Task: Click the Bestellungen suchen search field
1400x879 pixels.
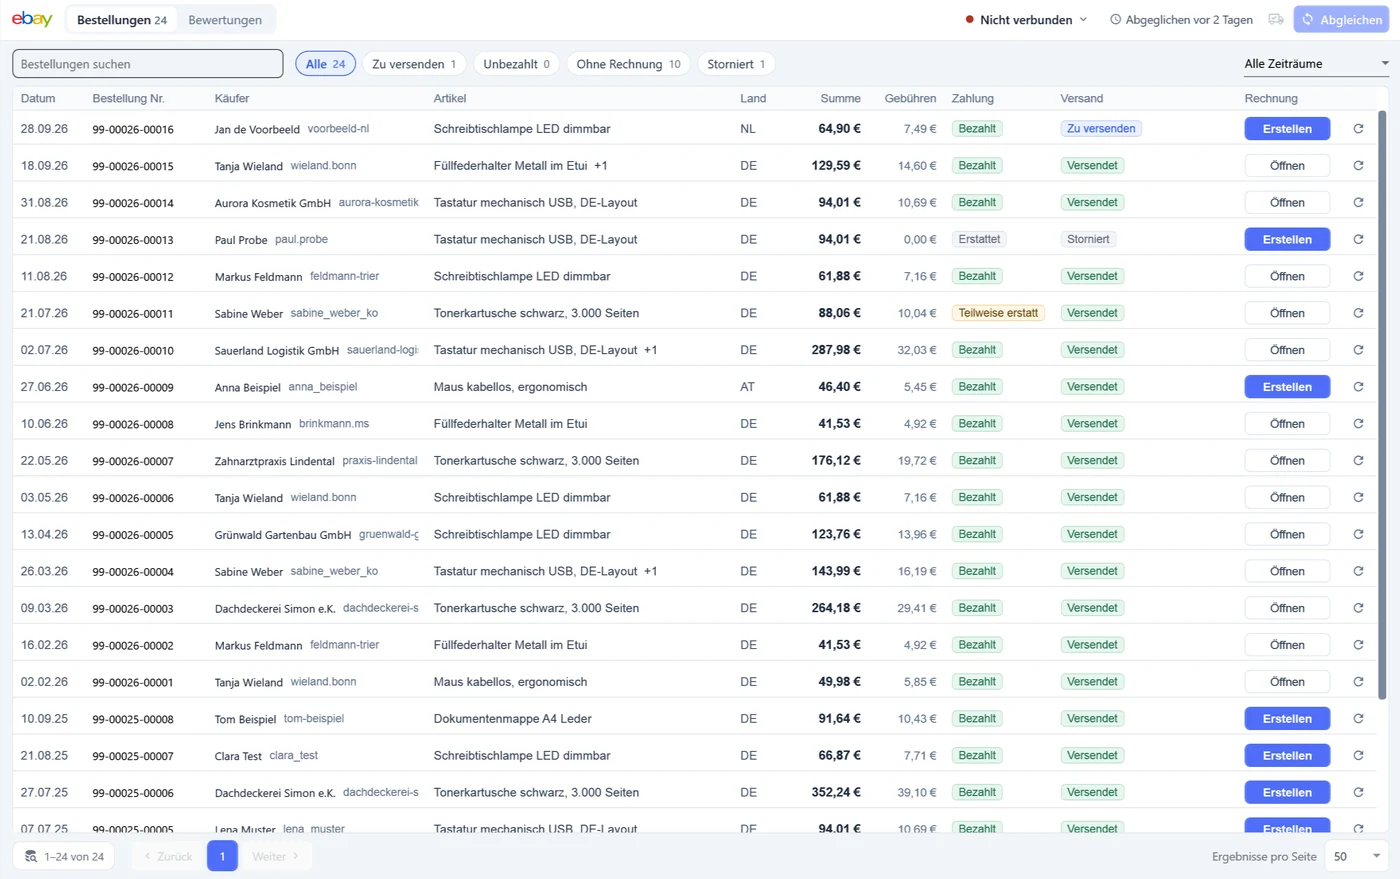Action: click(x=148, y=64)
